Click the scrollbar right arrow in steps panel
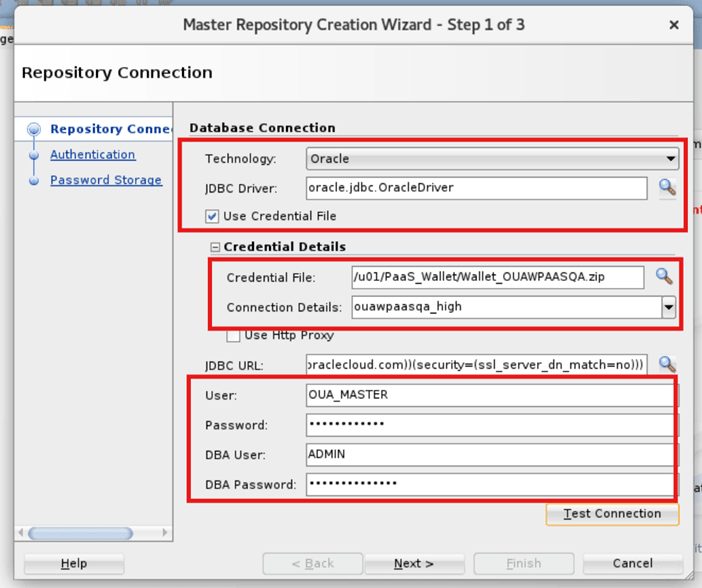 165,532
